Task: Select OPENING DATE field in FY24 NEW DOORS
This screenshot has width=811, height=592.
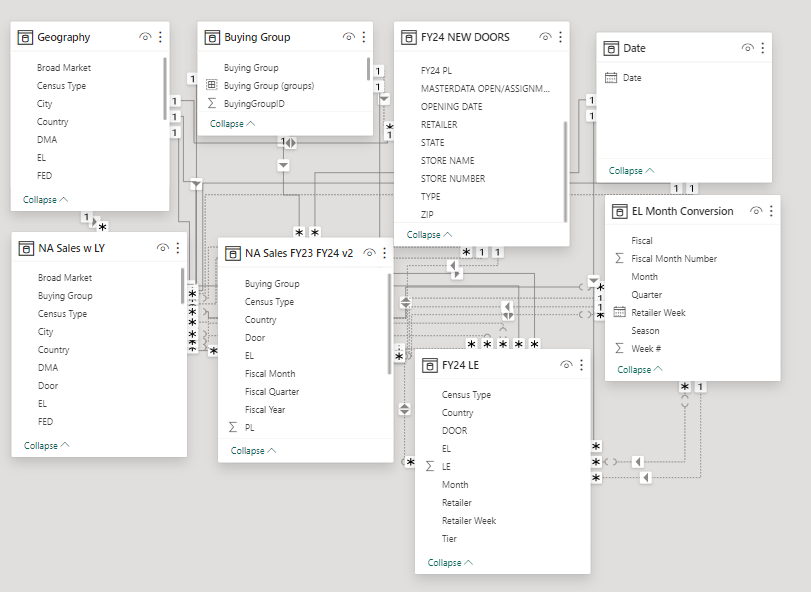Action: (452, 107)
